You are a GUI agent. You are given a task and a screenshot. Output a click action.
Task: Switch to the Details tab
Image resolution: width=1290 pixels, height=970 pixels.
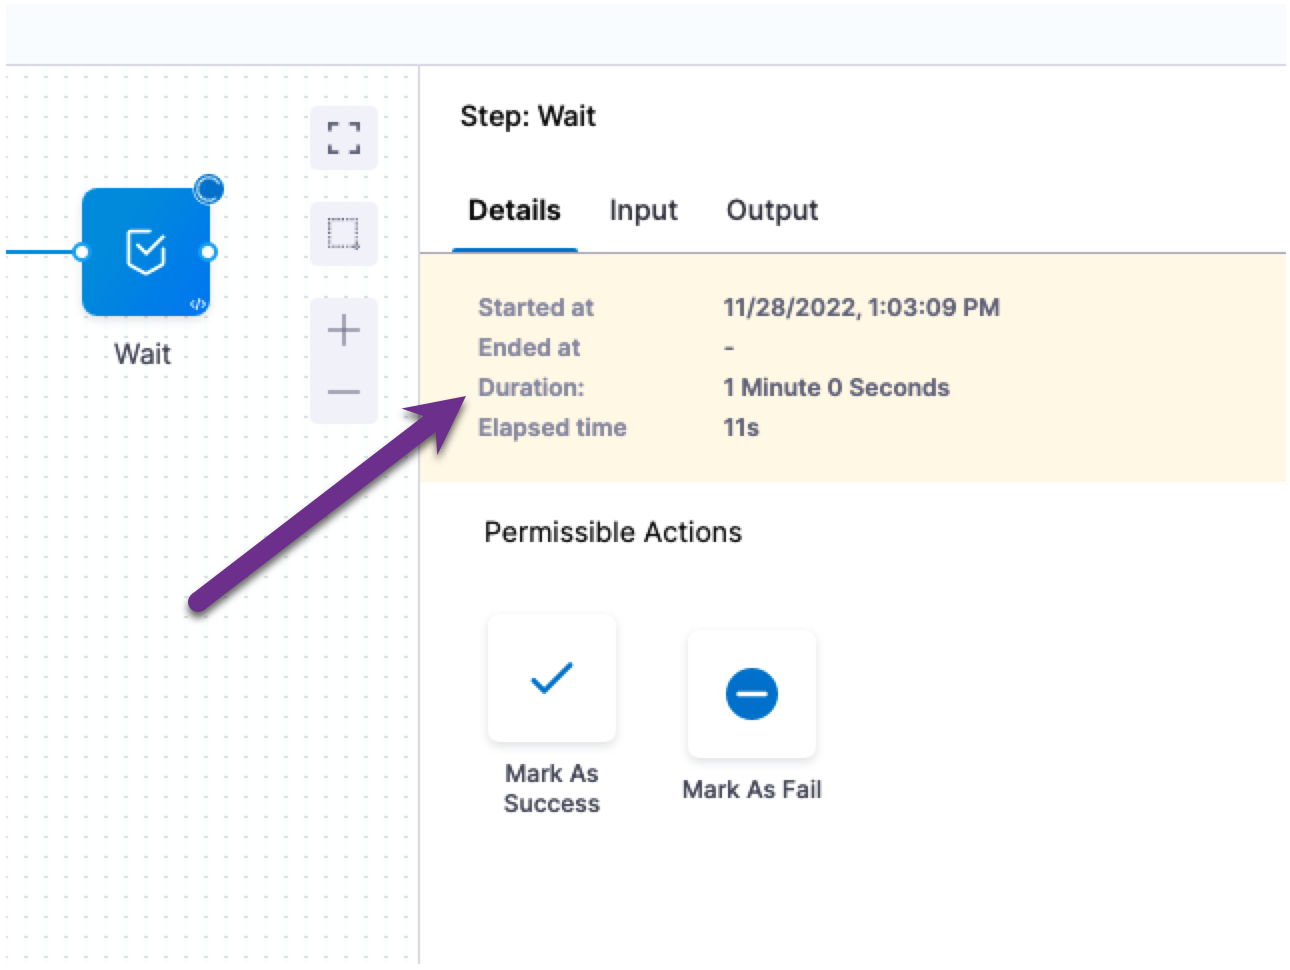[x=514, y=210]
